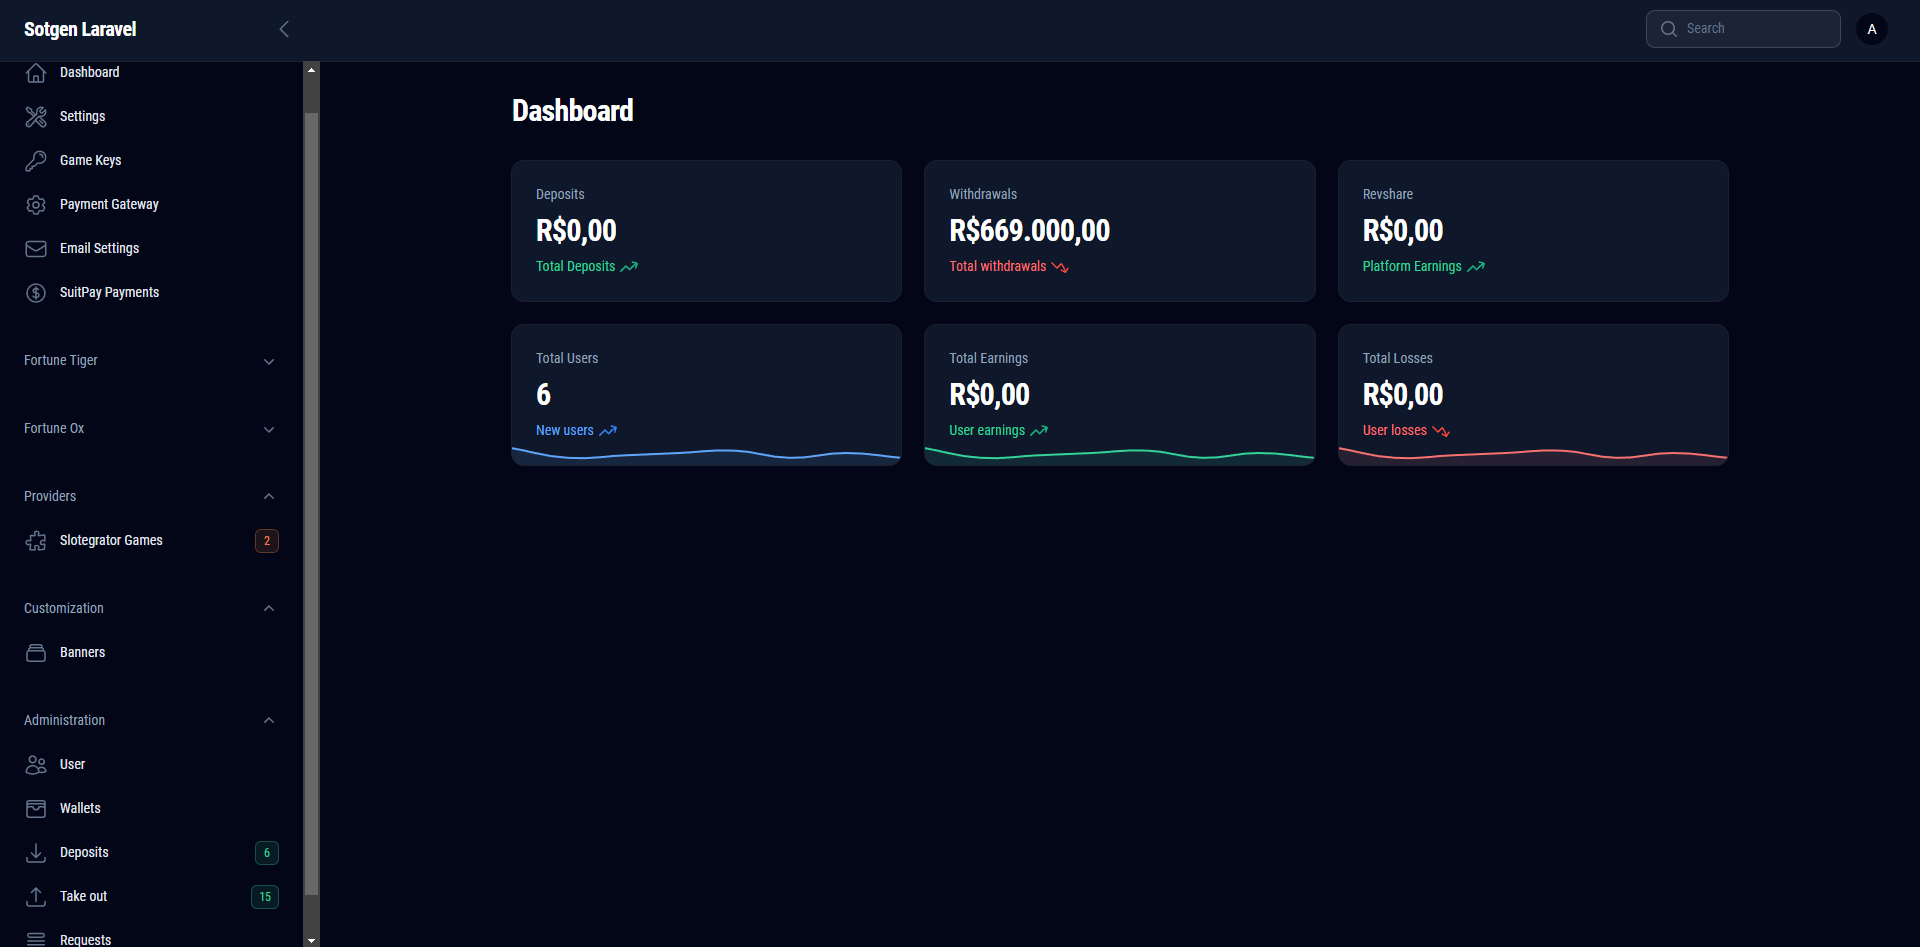Collapse the sidebar with the left chevron
This screenshot has height=947, width=1920.
(x=284, y=29)
